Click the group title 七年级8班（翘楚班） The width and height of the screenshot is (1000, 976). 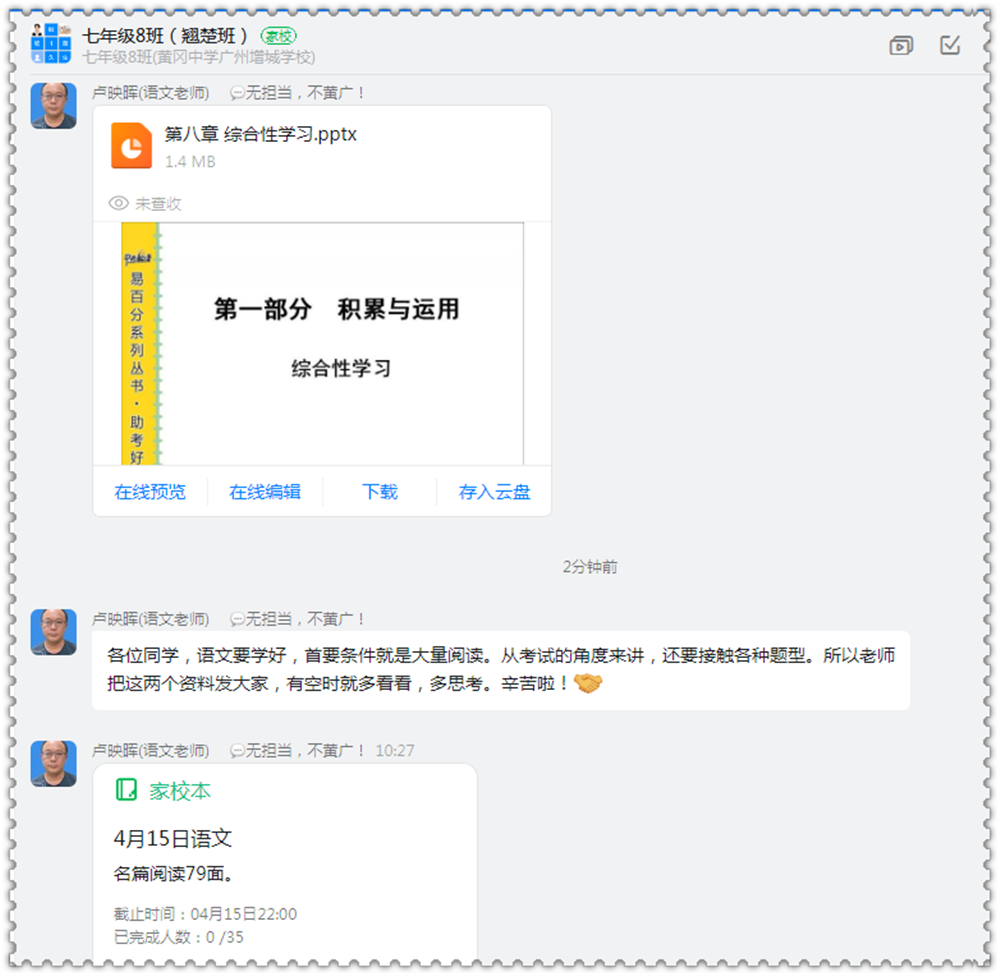point(165,36)
